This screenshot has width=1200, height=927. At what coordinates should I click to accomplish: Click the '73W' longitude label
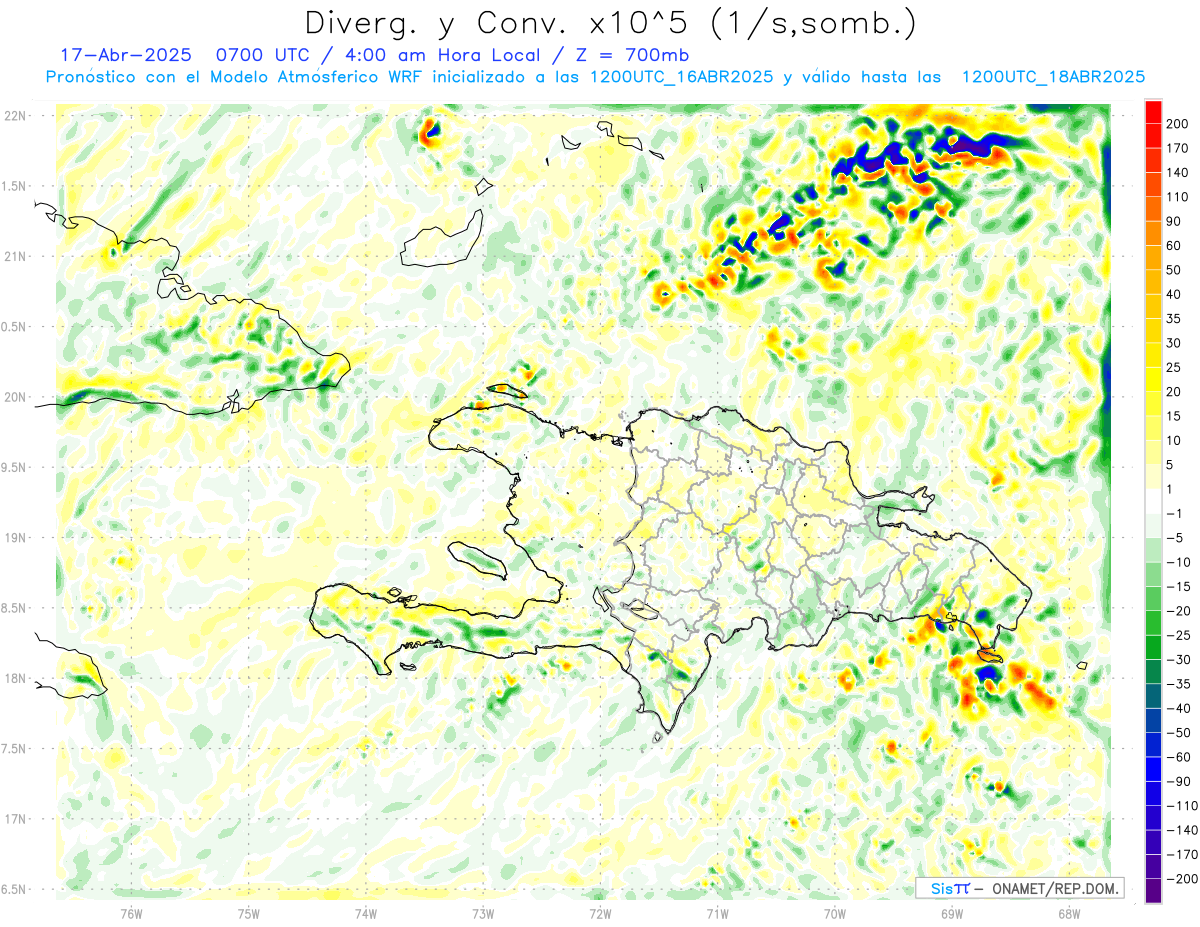click(x=483, y=913)
